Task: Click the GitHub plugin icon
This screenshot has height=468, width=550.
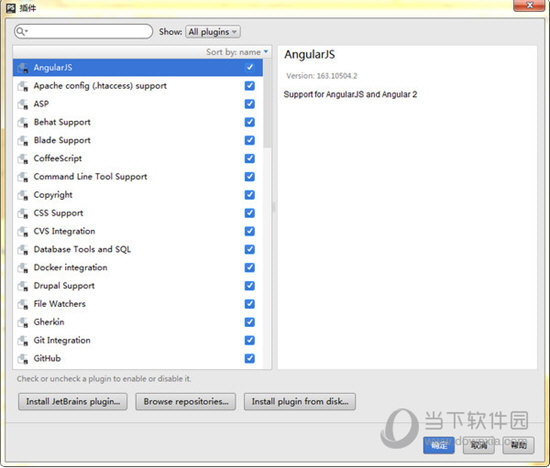Action: pyautogui.click(x=23, y=359)
